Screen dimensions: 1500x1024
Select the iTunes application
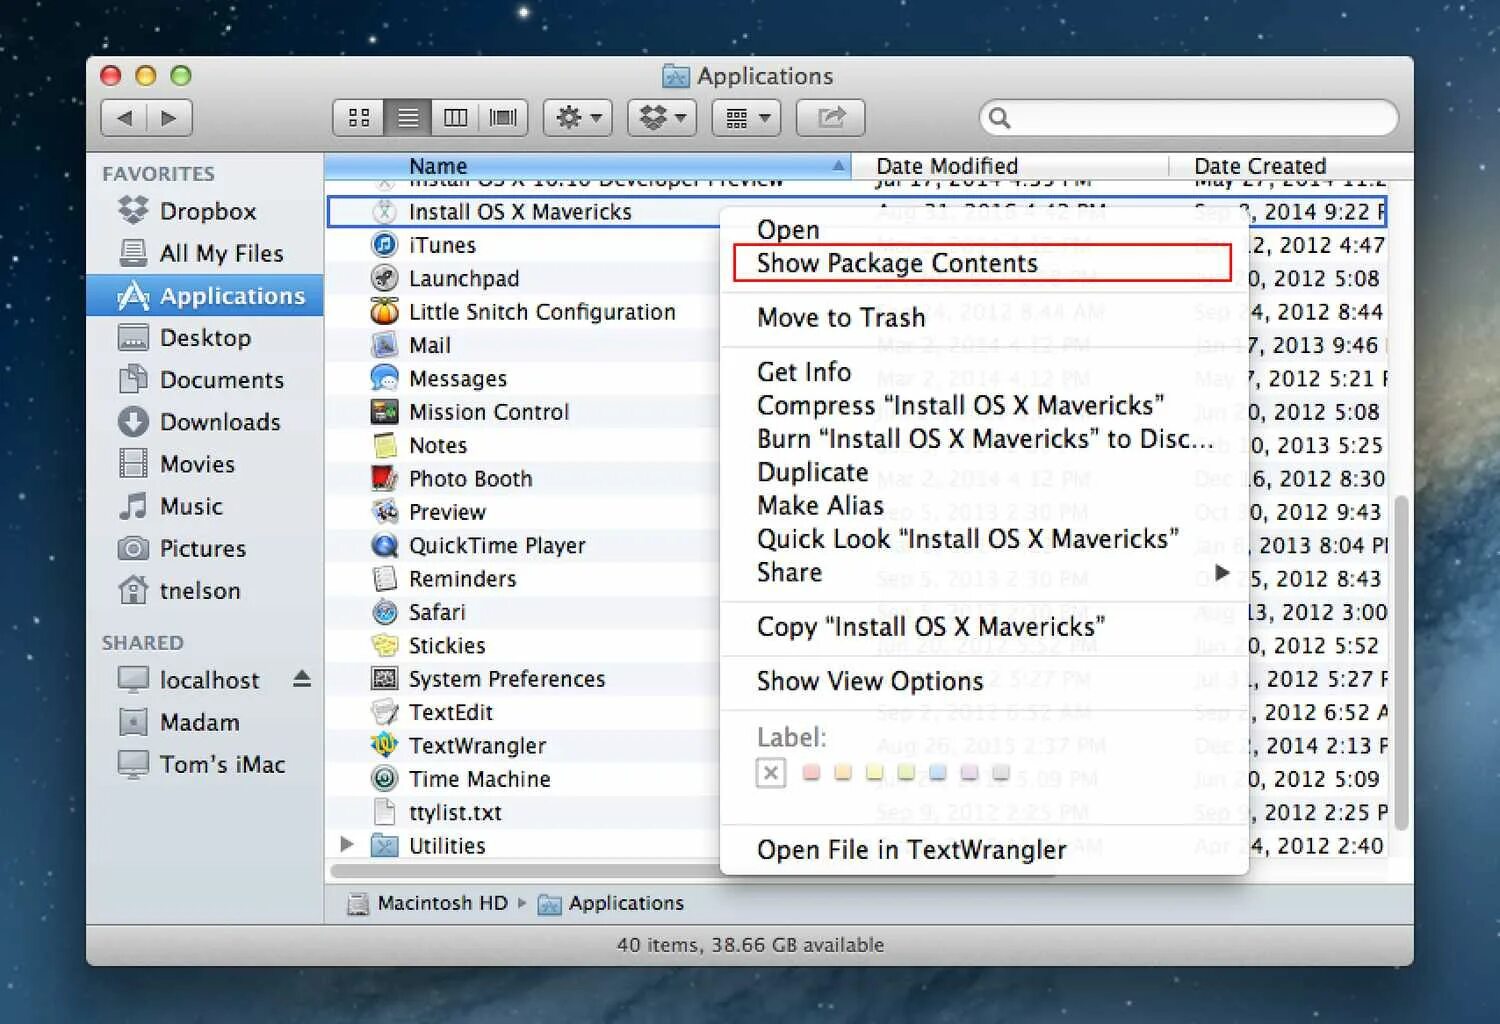pyautogui.click(x=521, y=245)
